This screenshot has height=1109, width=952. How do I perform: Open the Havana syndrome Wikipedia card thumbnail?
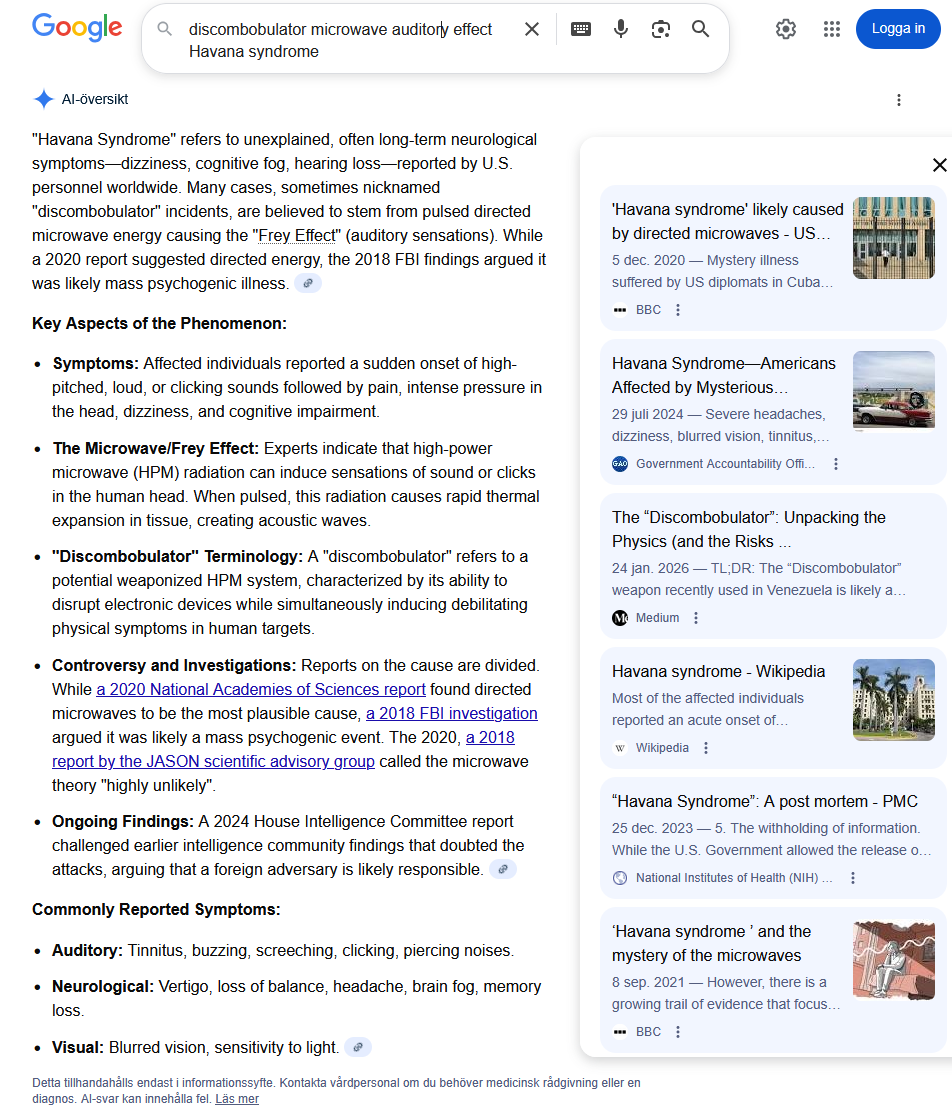tap(894, 699)
